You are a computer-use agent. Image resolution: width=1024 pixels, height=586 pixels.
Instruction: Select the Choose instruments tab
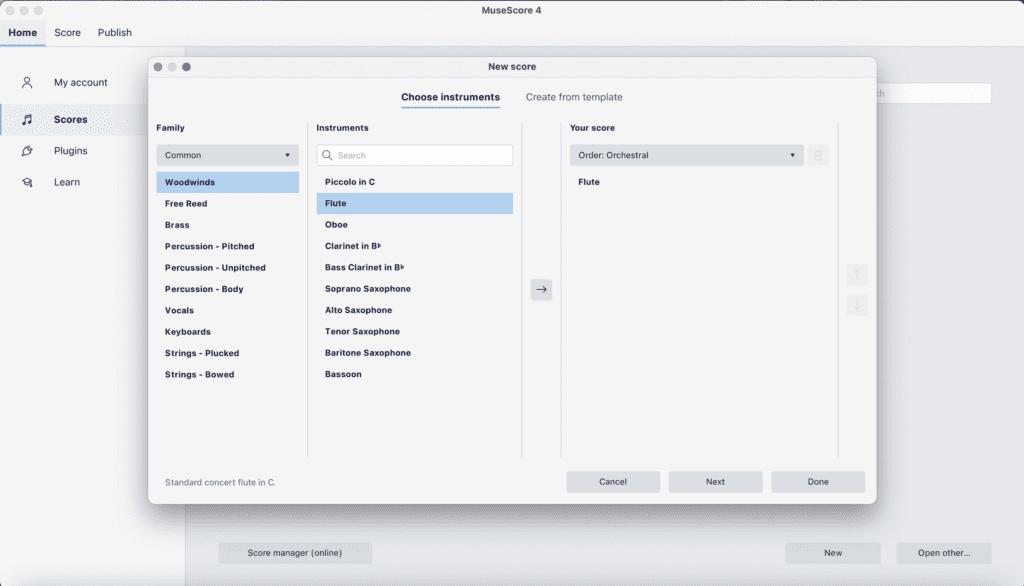tap(451, 97)
